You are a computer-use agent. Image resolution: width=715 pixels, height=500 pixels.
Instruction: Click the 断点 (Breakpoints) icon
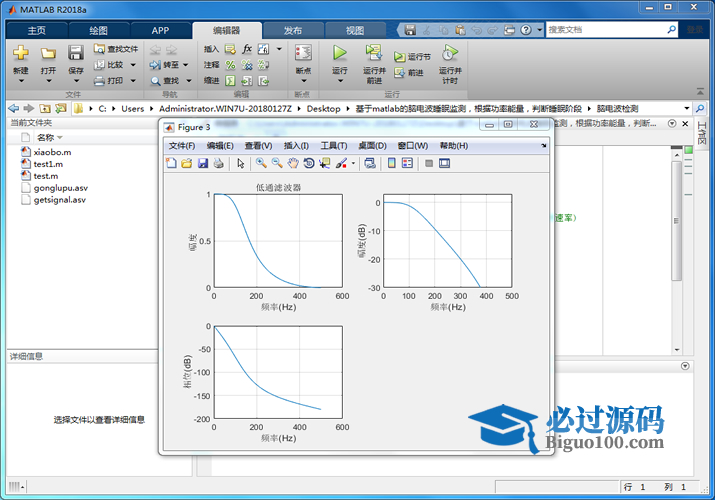click(x=303, y=53)
